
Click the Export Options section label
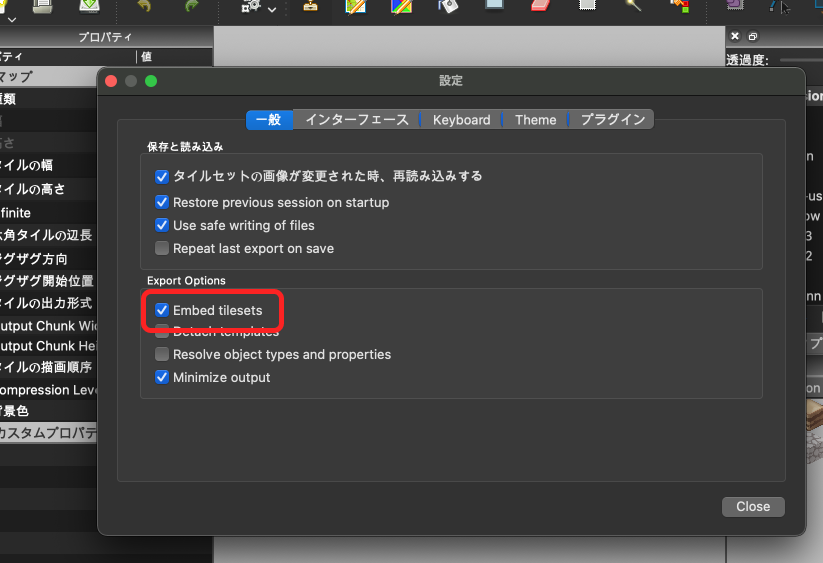point(186,281)
